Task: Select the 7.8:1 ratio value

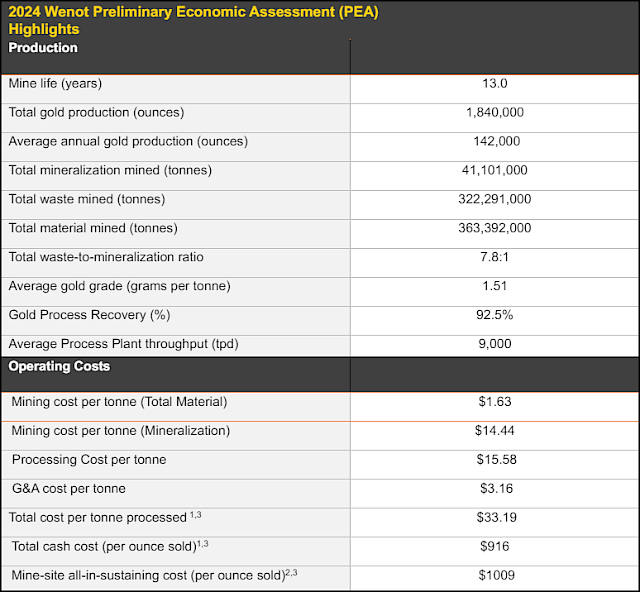Action: point(495,258)
